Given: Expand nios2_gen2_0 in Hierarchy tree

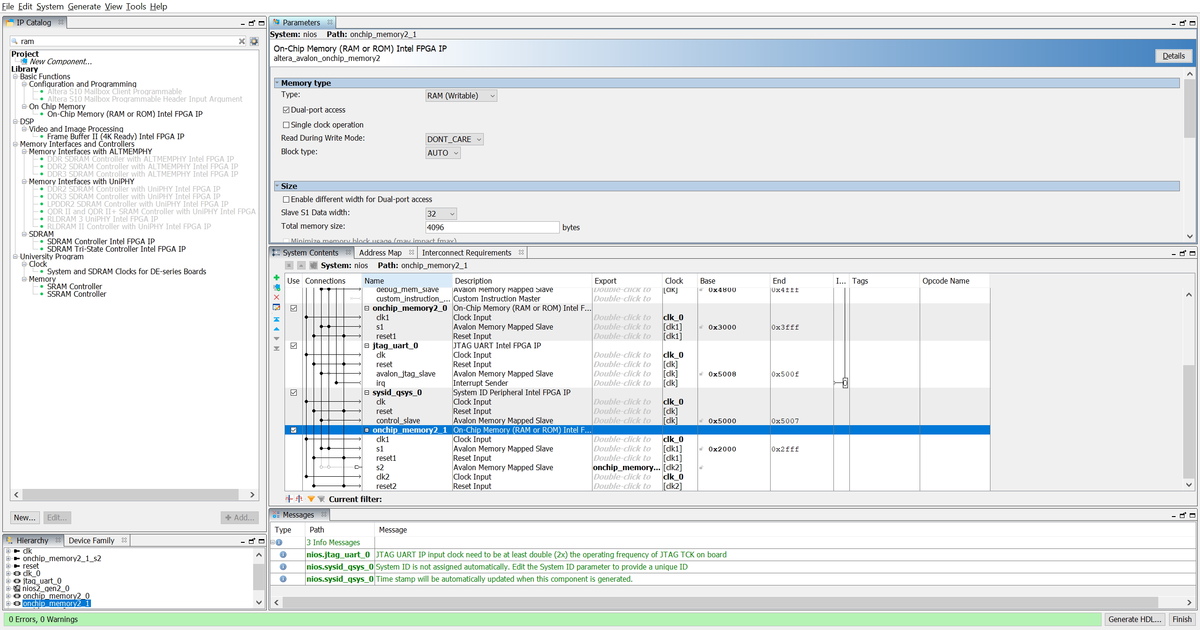Looking at the screenshot, I should pos(8,589).
